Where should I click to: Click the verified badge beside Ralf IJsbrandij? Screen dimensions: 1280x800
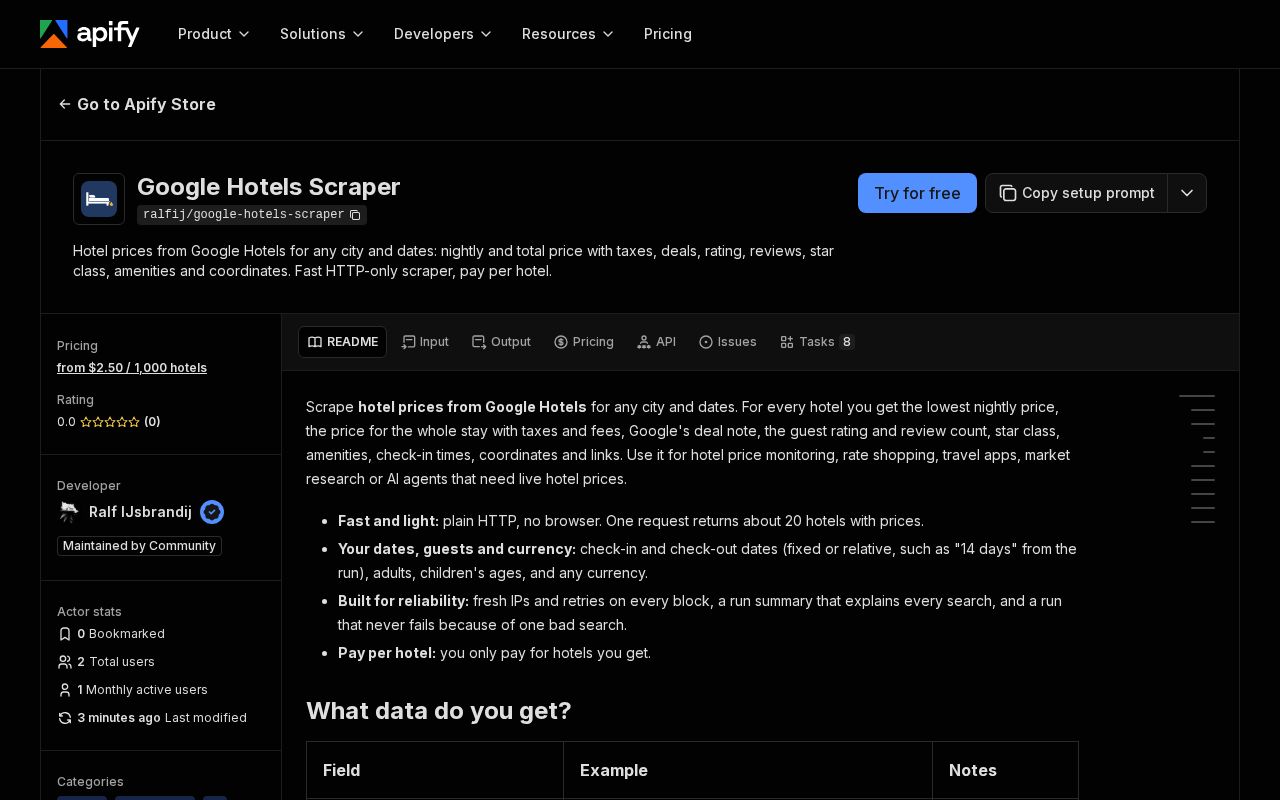coord(212,512)
